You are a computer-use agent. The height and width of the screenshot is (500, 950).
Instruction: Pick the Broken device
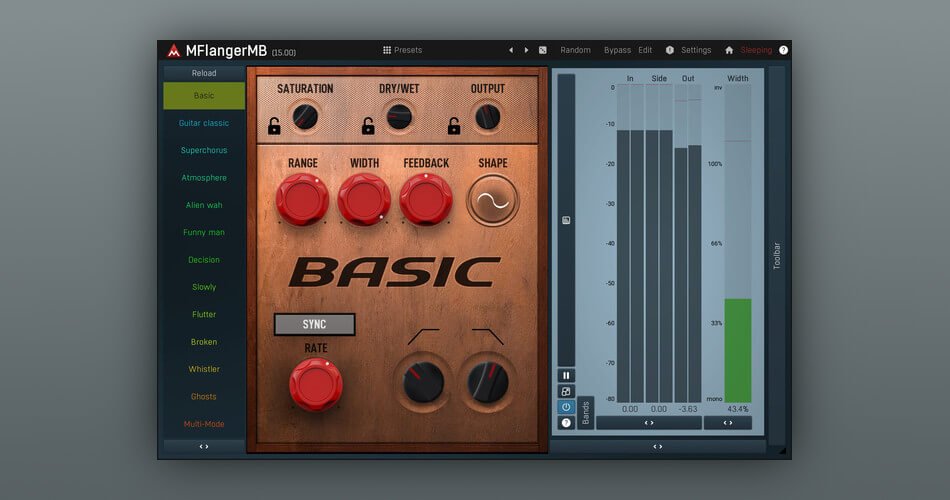204,342
